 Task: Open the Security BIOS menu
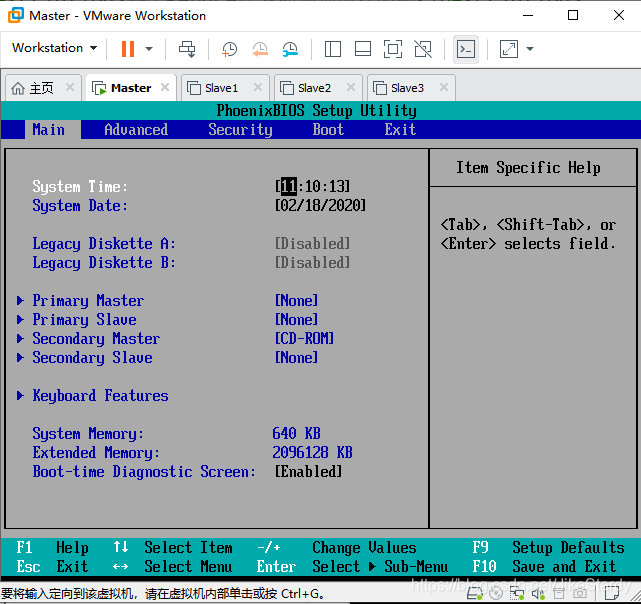click(x=240, y=130)
